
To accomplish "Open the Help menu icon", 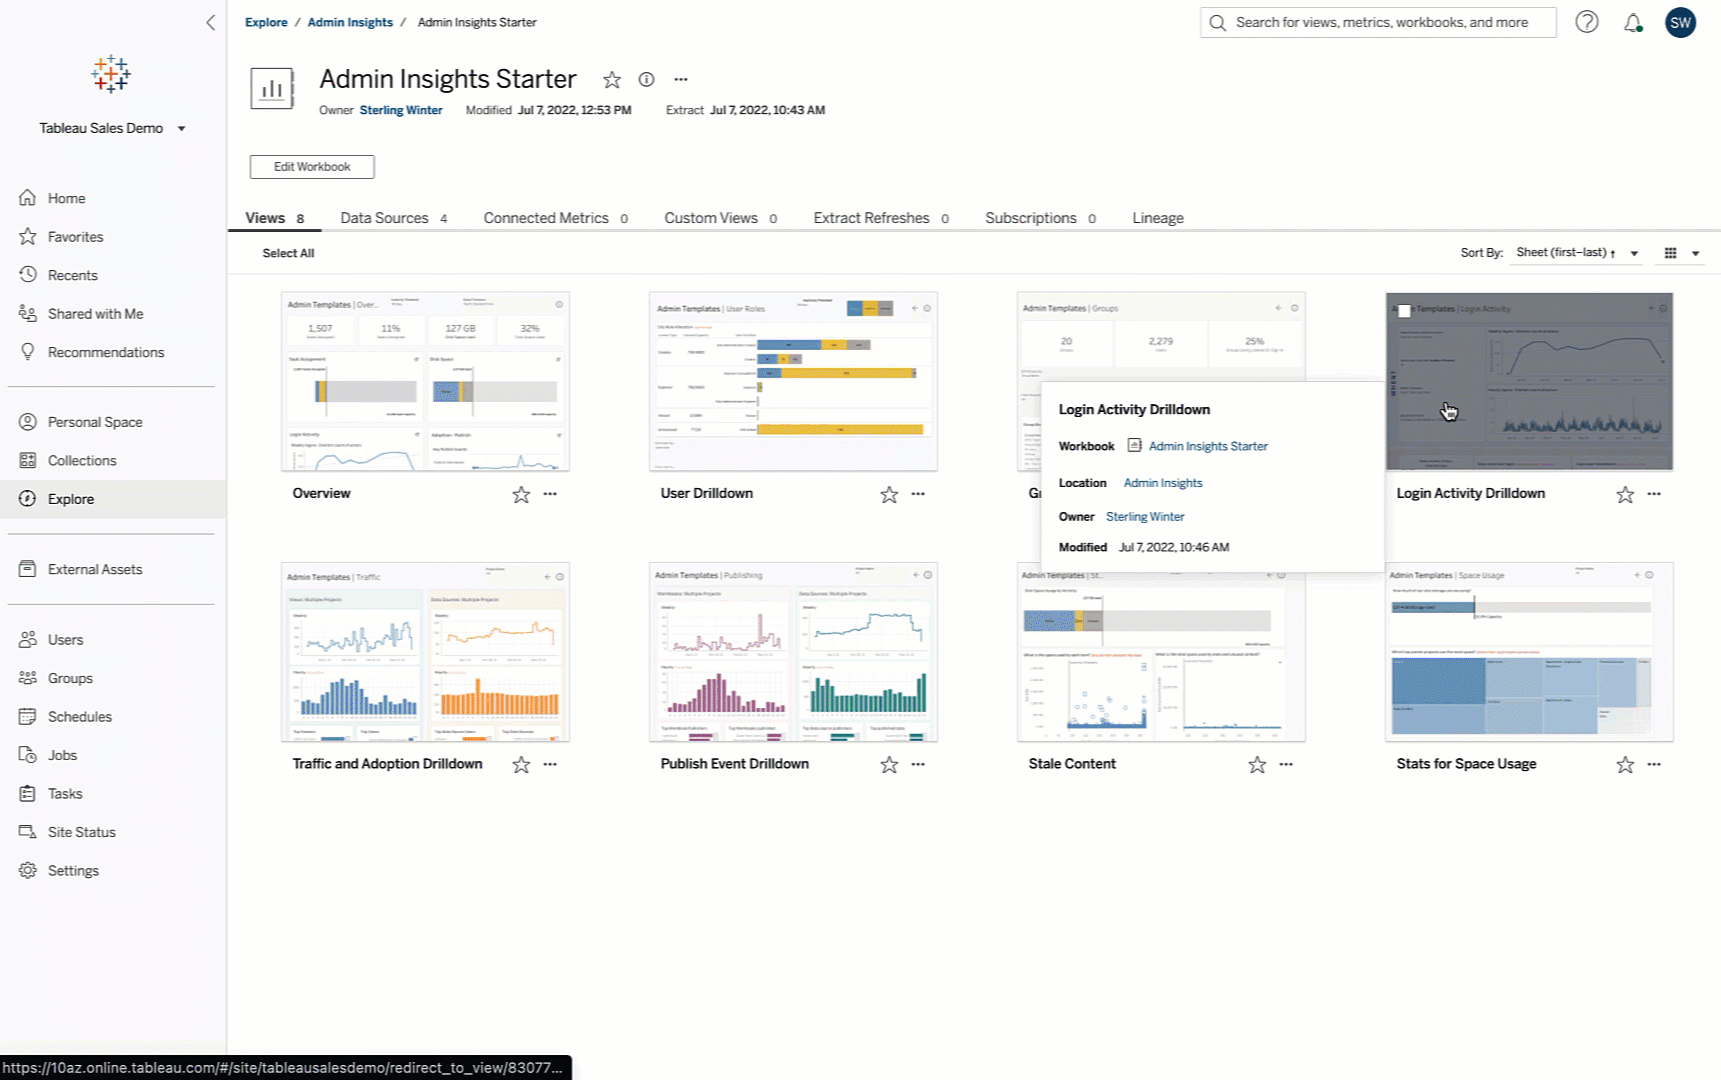I will [x=1587, y=22].
